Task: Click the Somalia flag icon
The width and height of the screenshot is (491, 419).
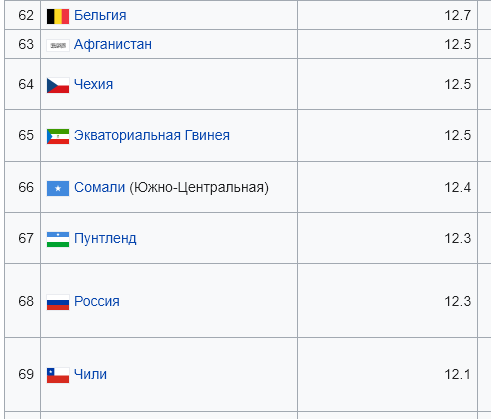Action: click(x=58, y=188)
